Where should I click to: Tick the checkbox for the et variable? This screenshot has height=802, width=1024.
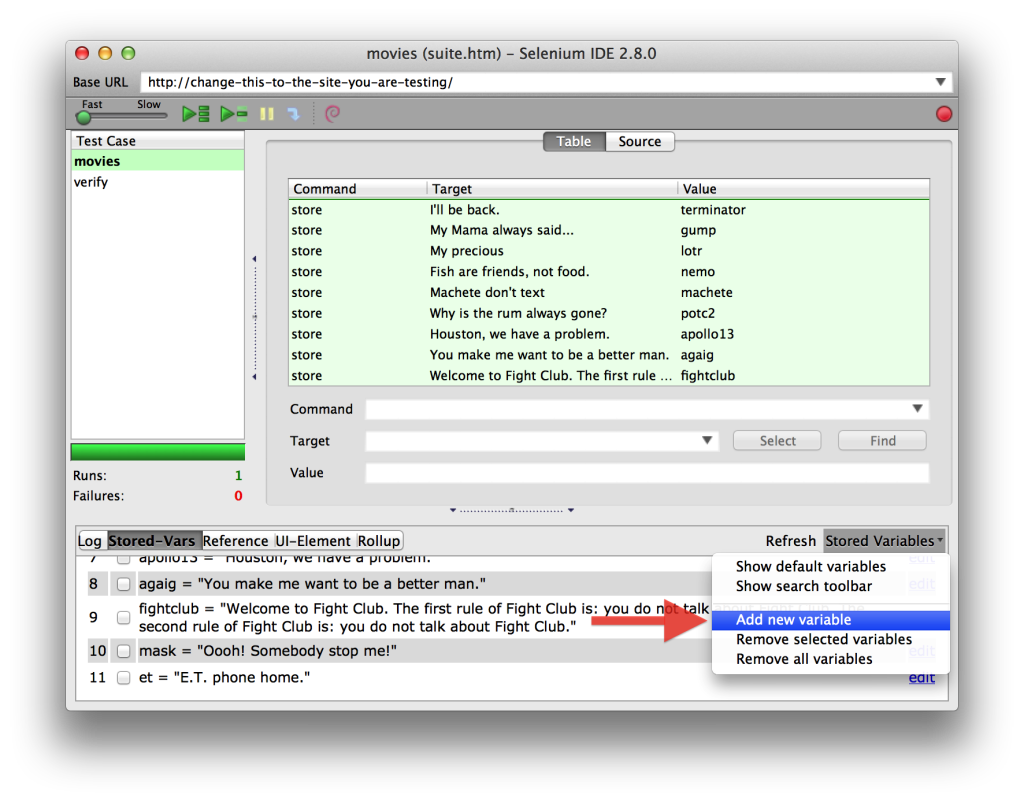(123, 678)
